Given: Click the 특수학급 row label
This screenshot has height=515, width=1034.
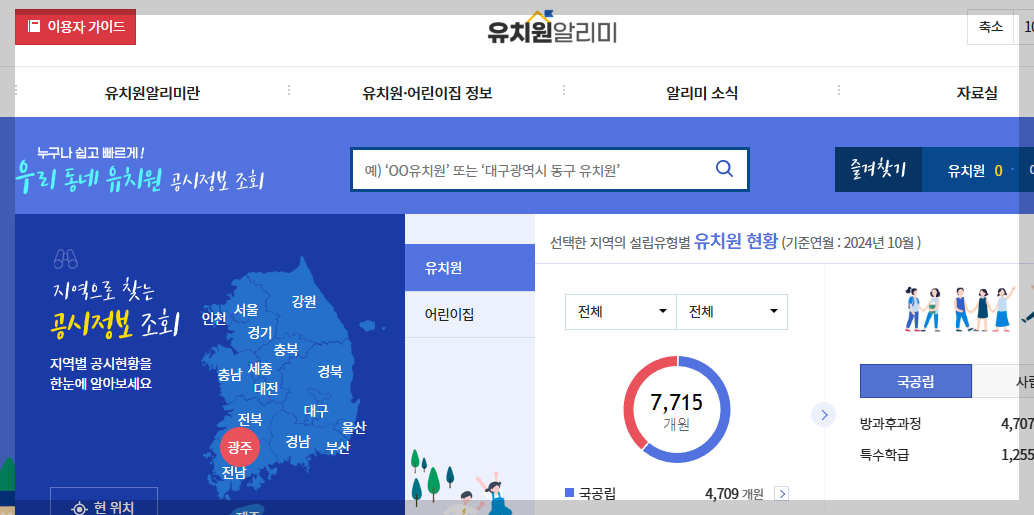Looking at the screenshot, I should coord(884,454).
